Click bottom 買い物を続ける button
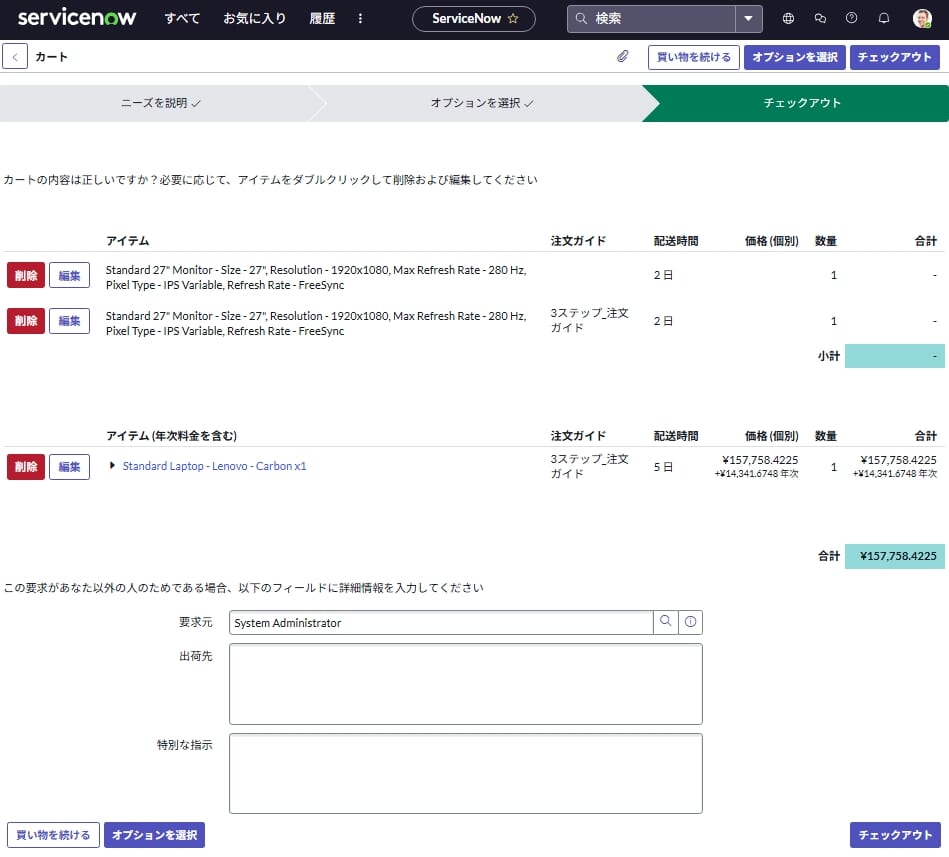Screen dimensions: 949x857 click(53, 835)
